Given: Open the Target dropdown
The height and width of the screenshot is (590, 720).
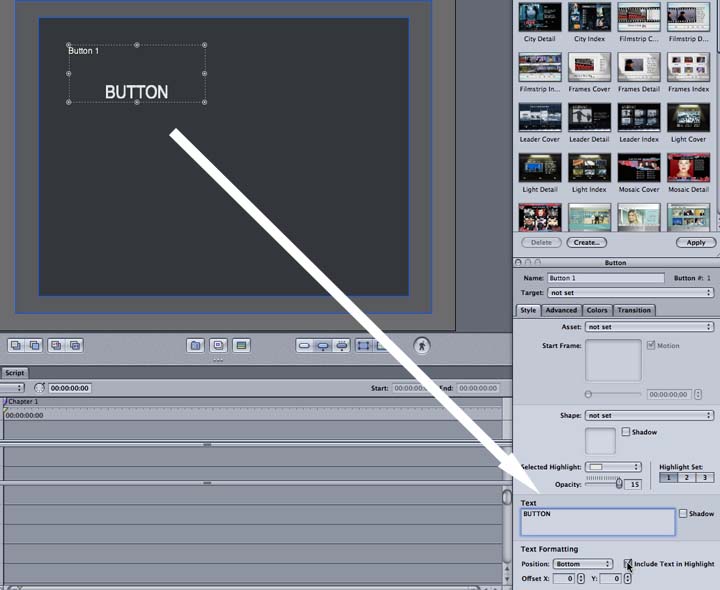Looking at the screenshot, I should pos(630,293).
